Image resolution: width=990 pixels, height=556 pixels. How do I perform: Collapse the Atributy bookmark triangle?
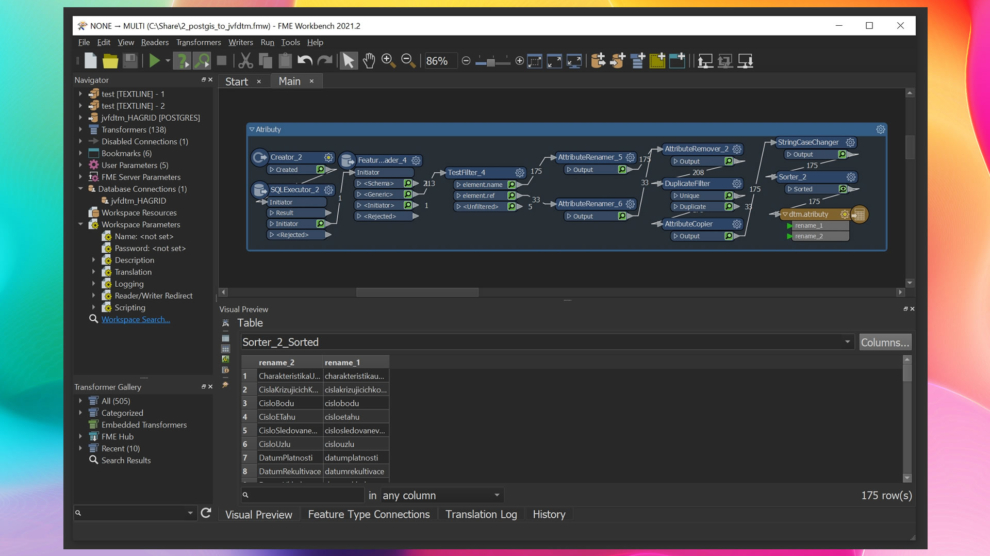(252, 129)
